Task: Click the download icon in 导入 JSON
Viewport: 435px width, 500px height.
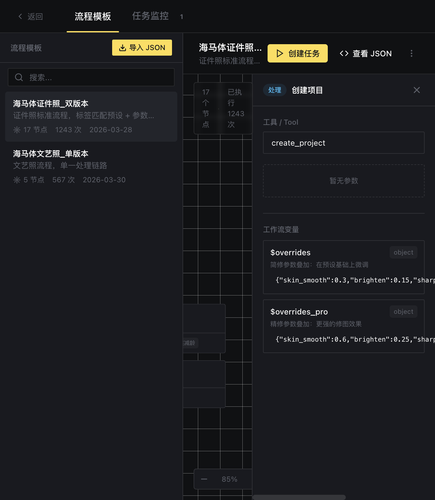Action: 122,48
